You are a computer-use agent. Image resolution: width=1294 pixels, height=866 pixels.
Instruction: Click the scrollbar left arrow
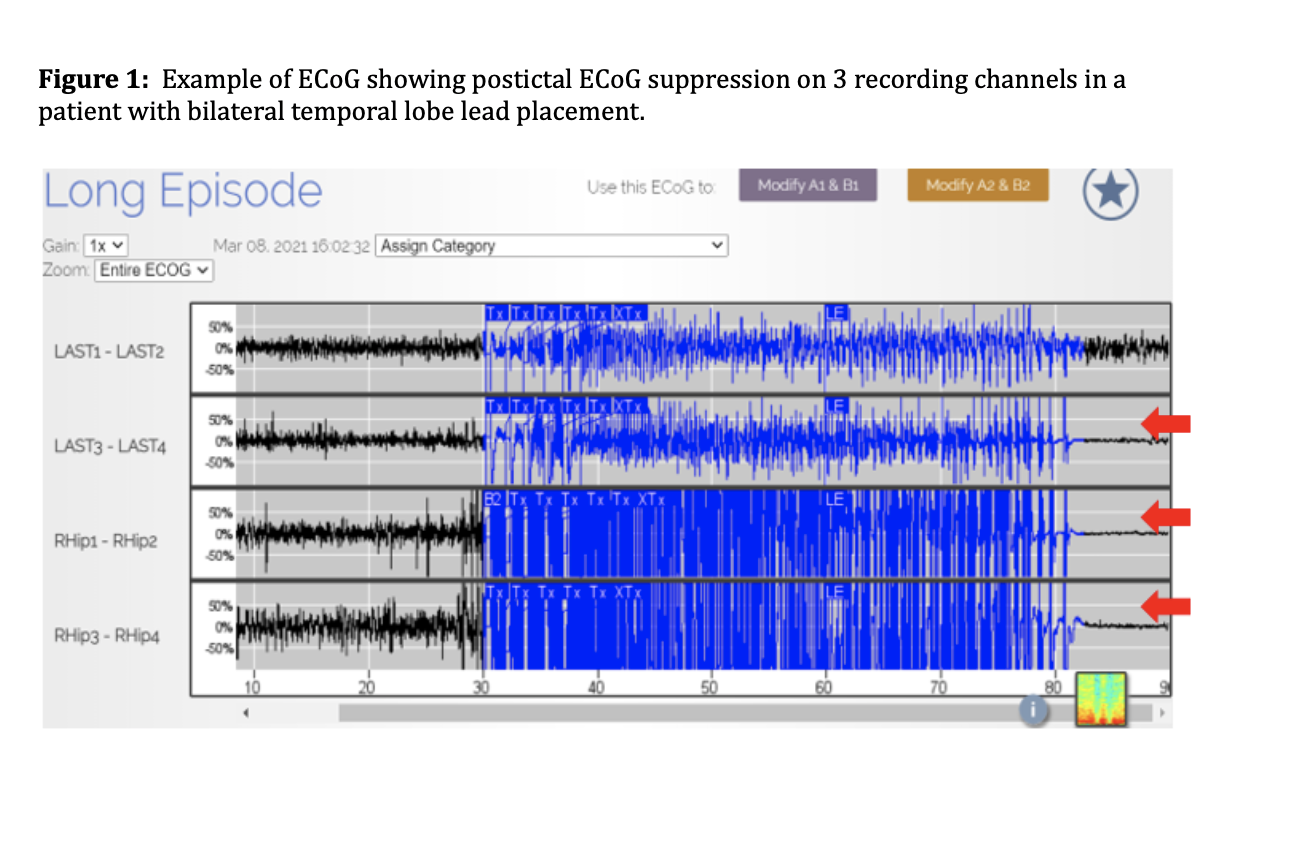(246, 713)
